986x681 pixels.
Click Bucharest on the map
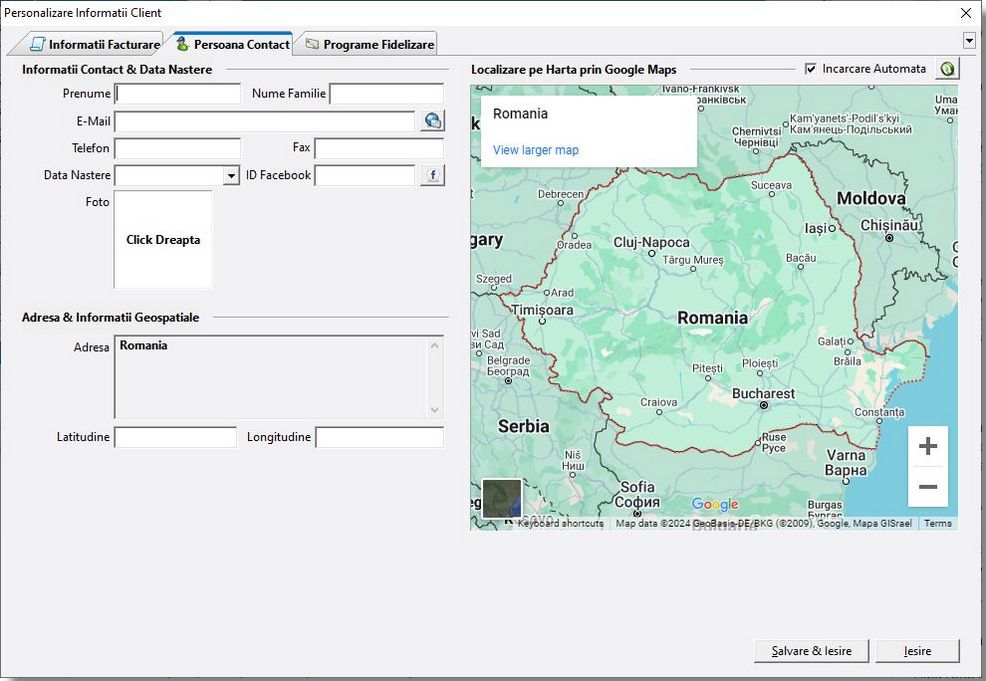[763, 394]
